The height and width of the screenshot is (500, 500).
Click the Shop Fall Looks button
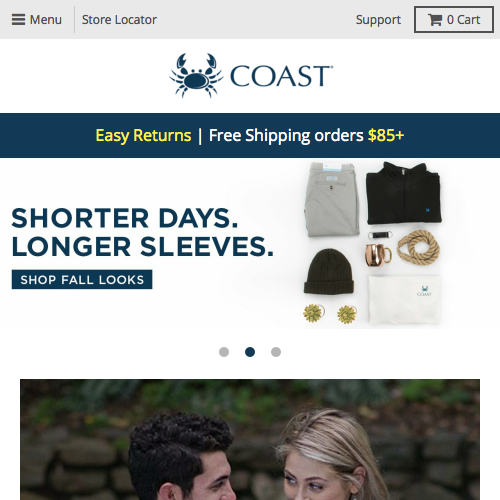click(x=82, y=279)
